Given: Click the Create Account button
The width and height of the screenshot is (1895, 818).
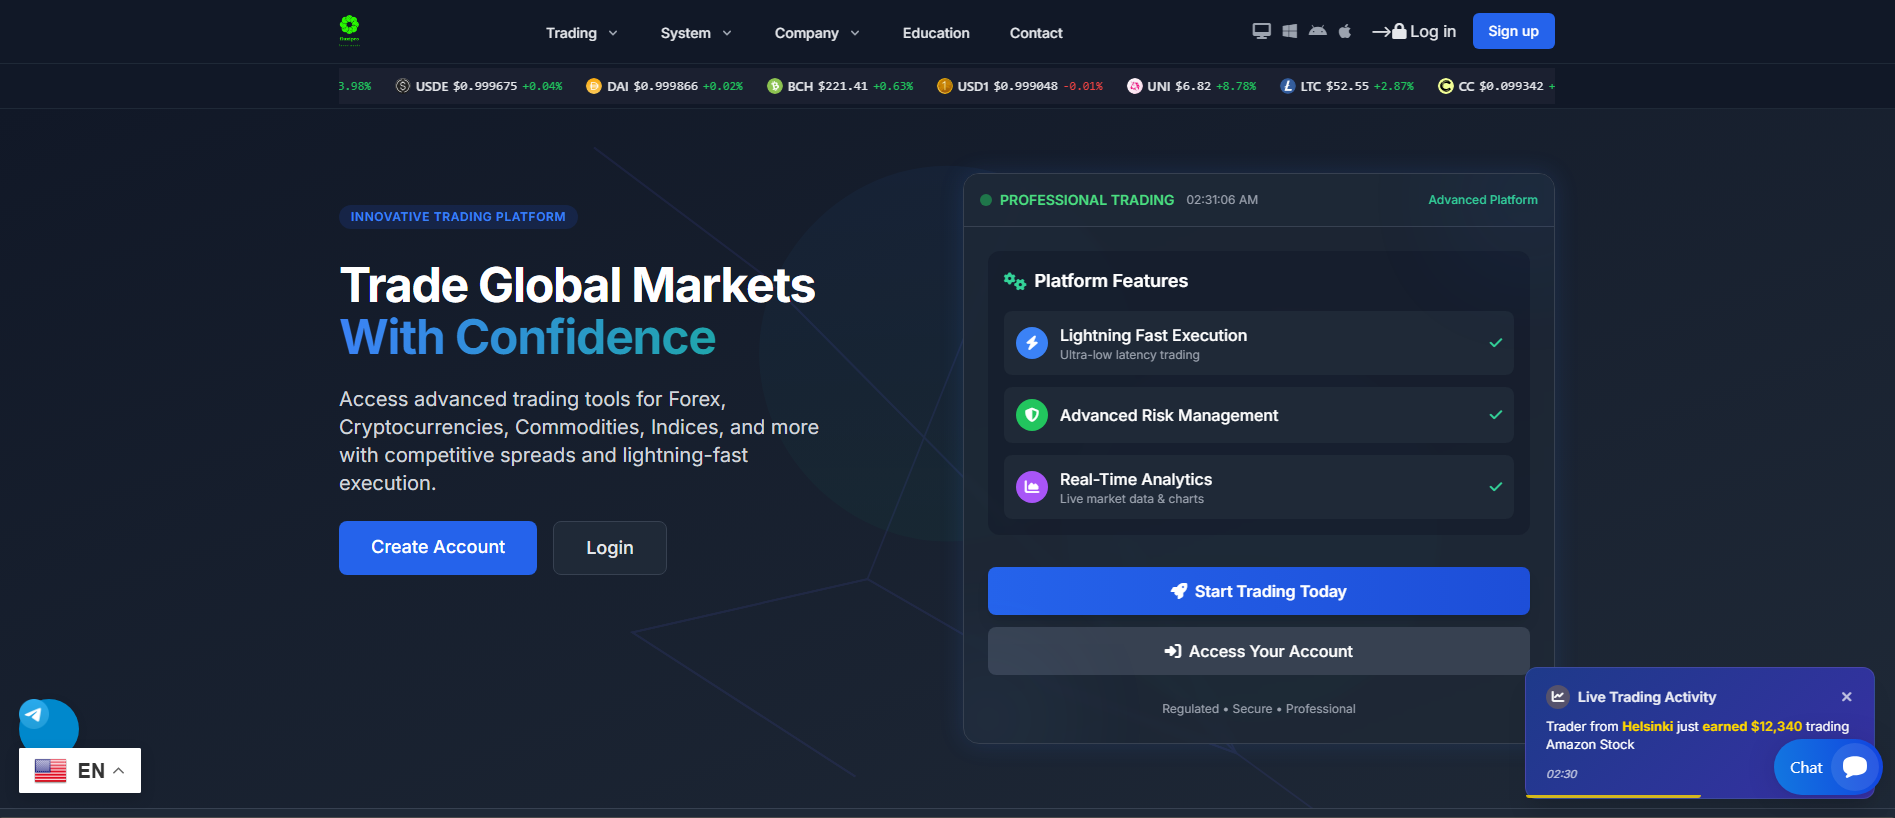Looking at the screenshot, I should coord(438,548).
